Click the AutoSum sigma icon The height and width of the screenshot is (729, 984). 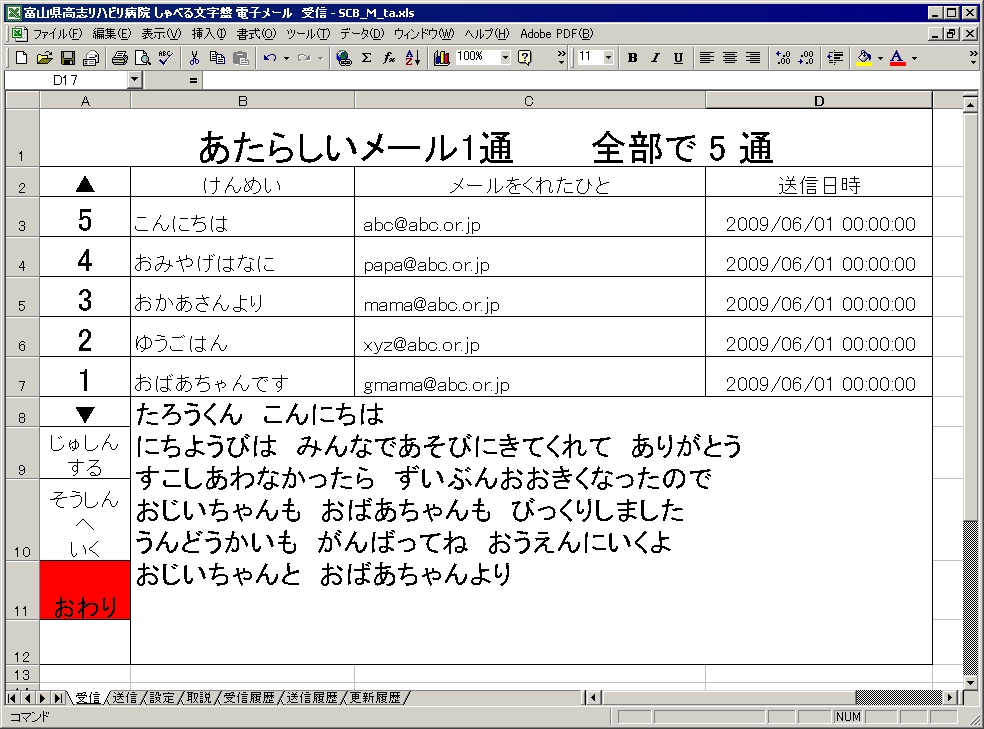click(x=366, y=58)
